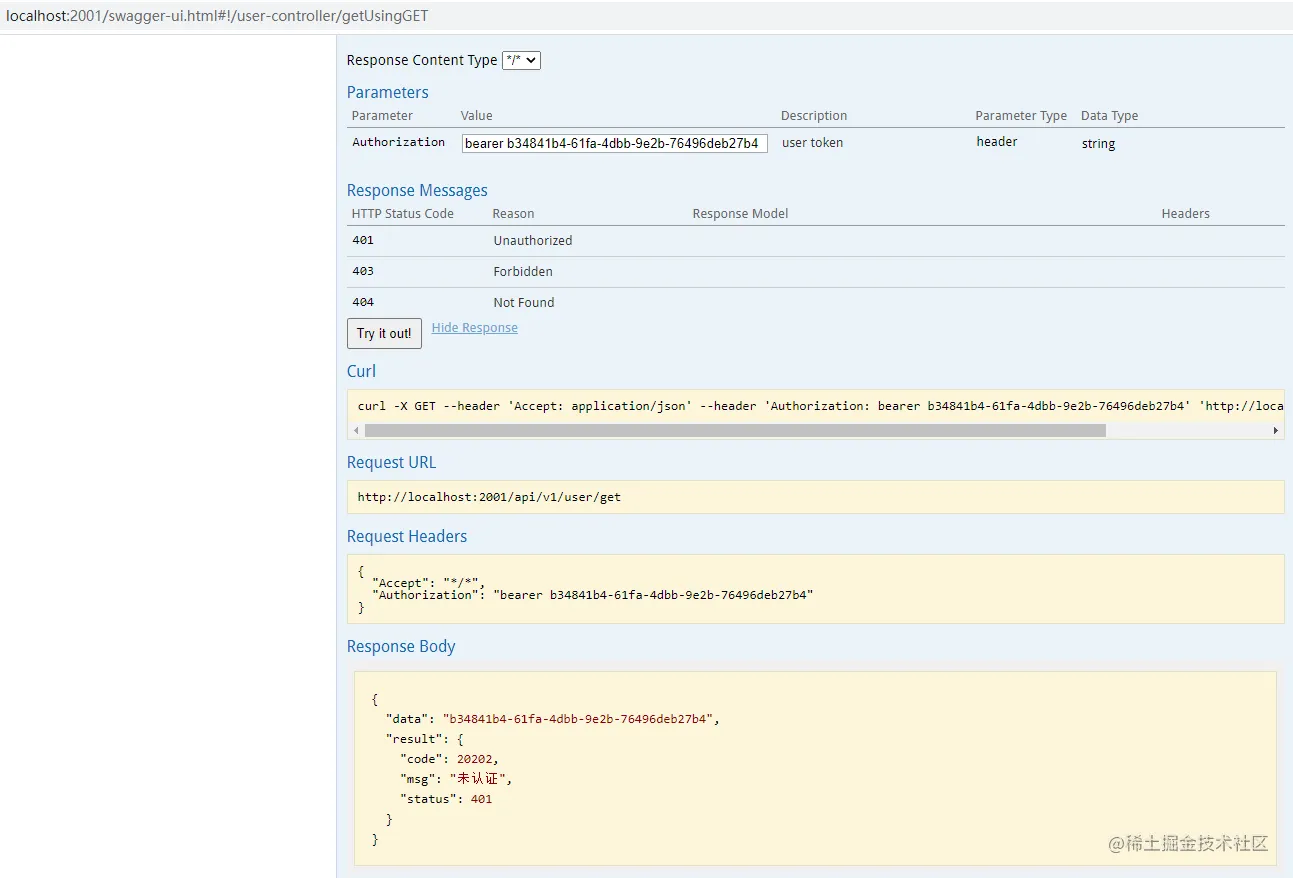Click the user token description
1293x878 pixels.
(812, 143)
